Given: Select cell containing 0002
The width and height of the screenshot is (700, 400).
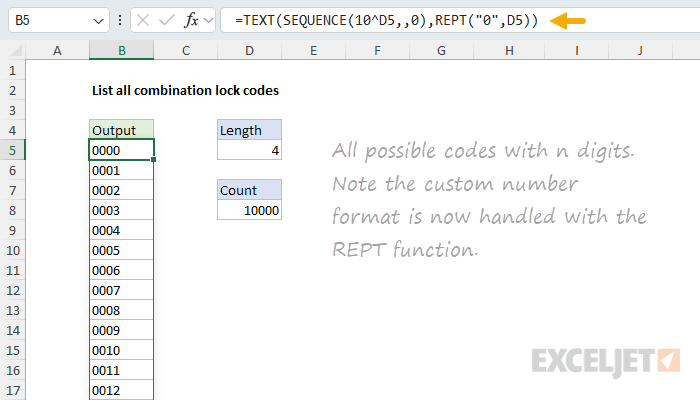Looking at the screenshot, I should click(x=121, y=191).
